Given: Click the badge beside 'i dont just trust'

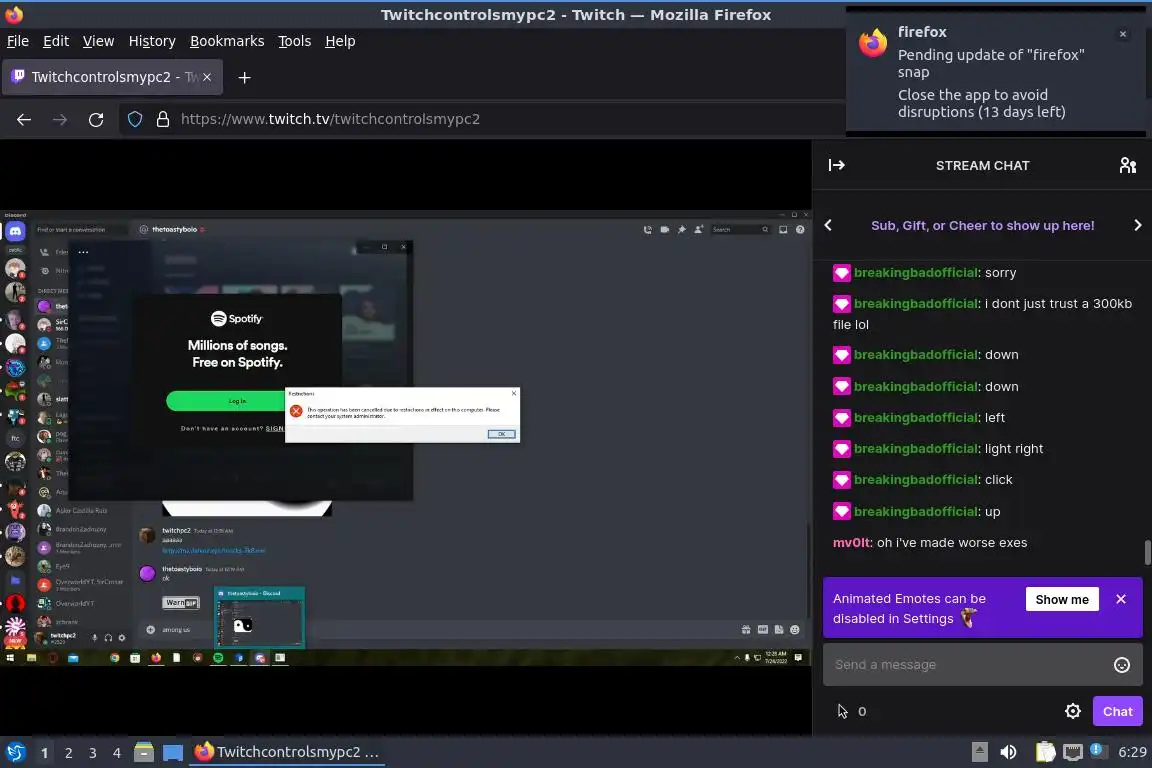Looking at the screenshot, I should (x=841, y=304).
